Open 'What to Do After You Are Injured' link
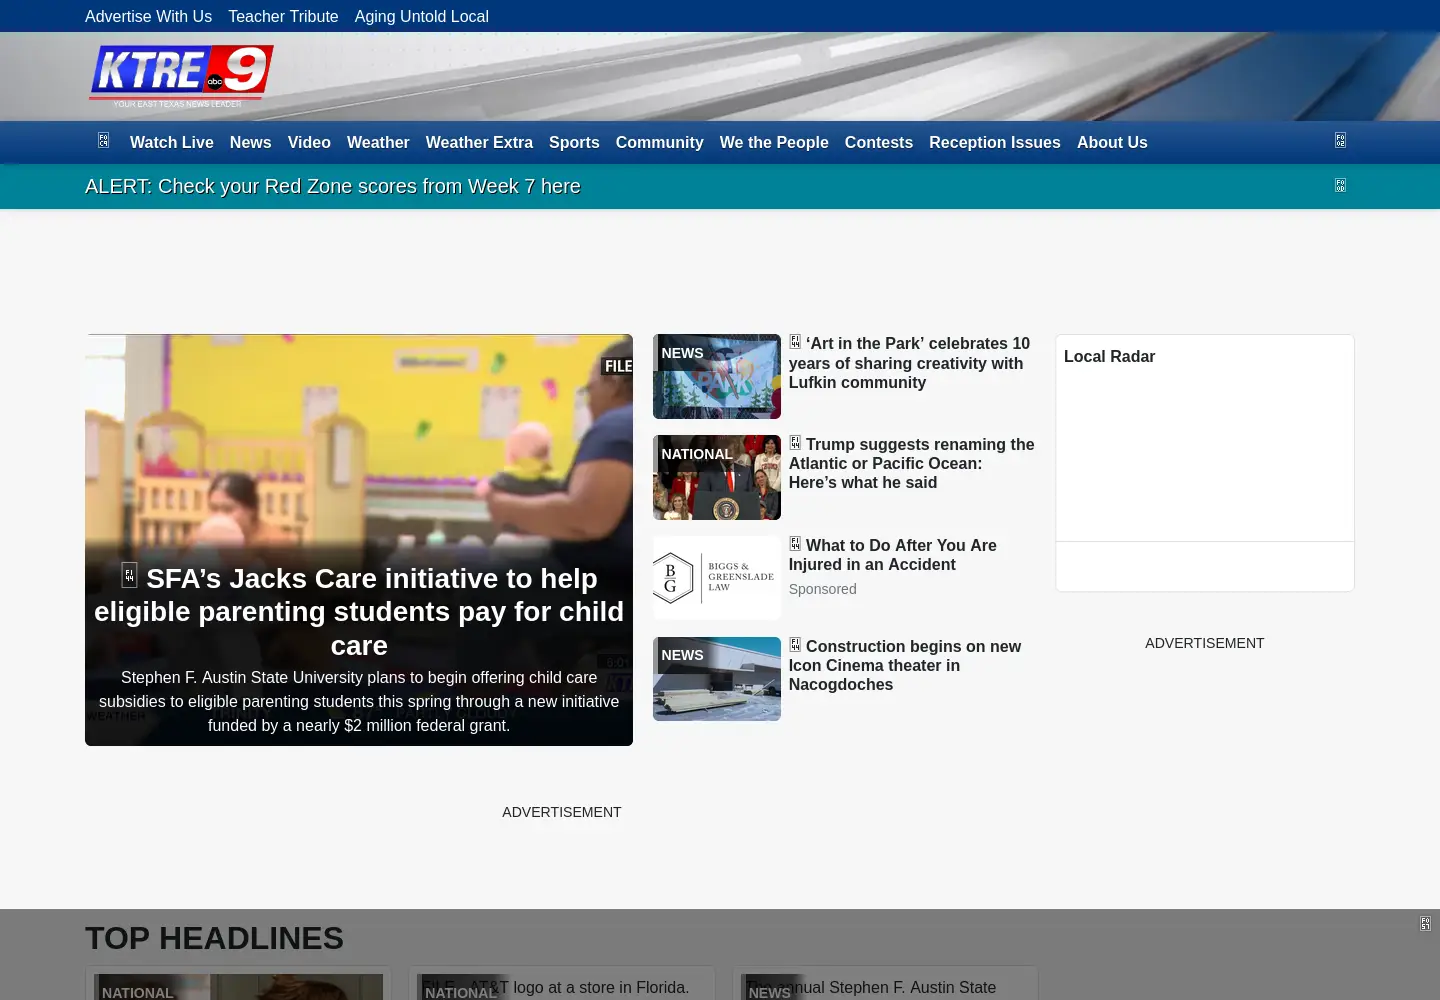This screenshot has width=1440, height=1000. tap(893, 555)
